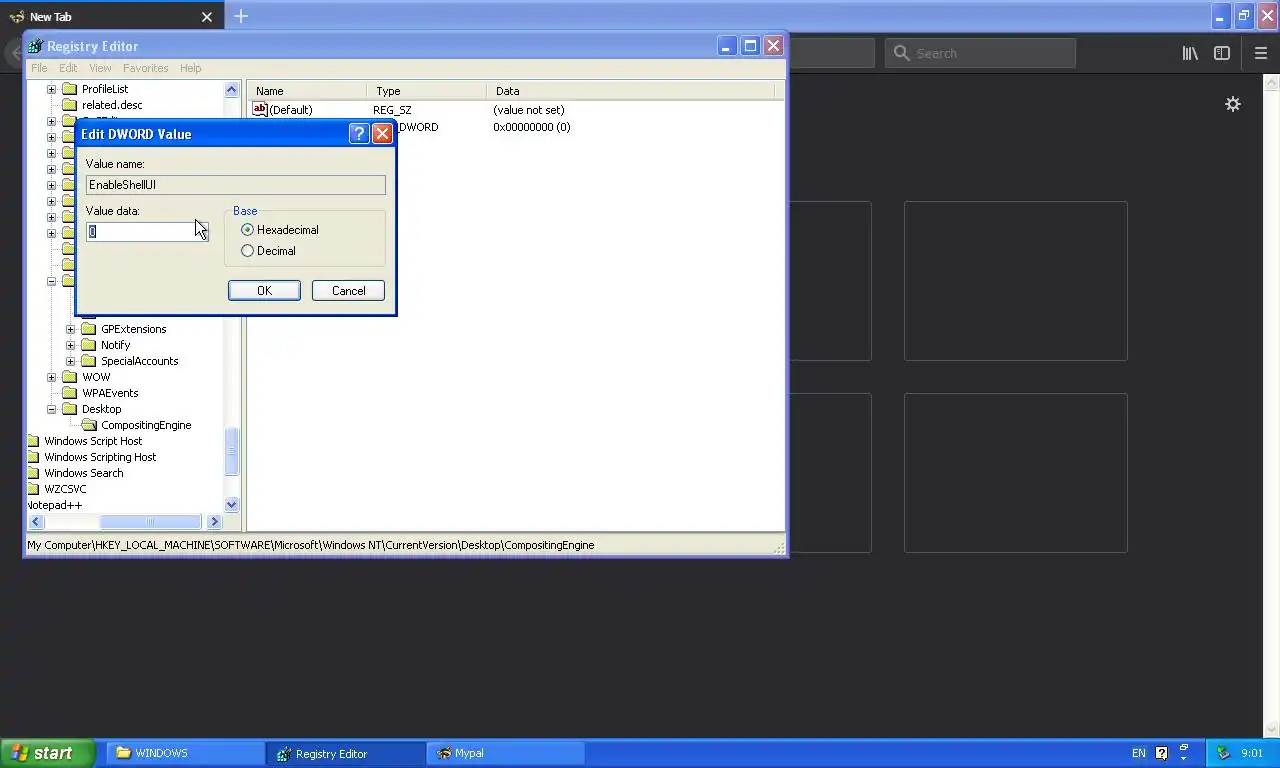Close the New Tab tab in Mypal

click(x=208, y=17)
